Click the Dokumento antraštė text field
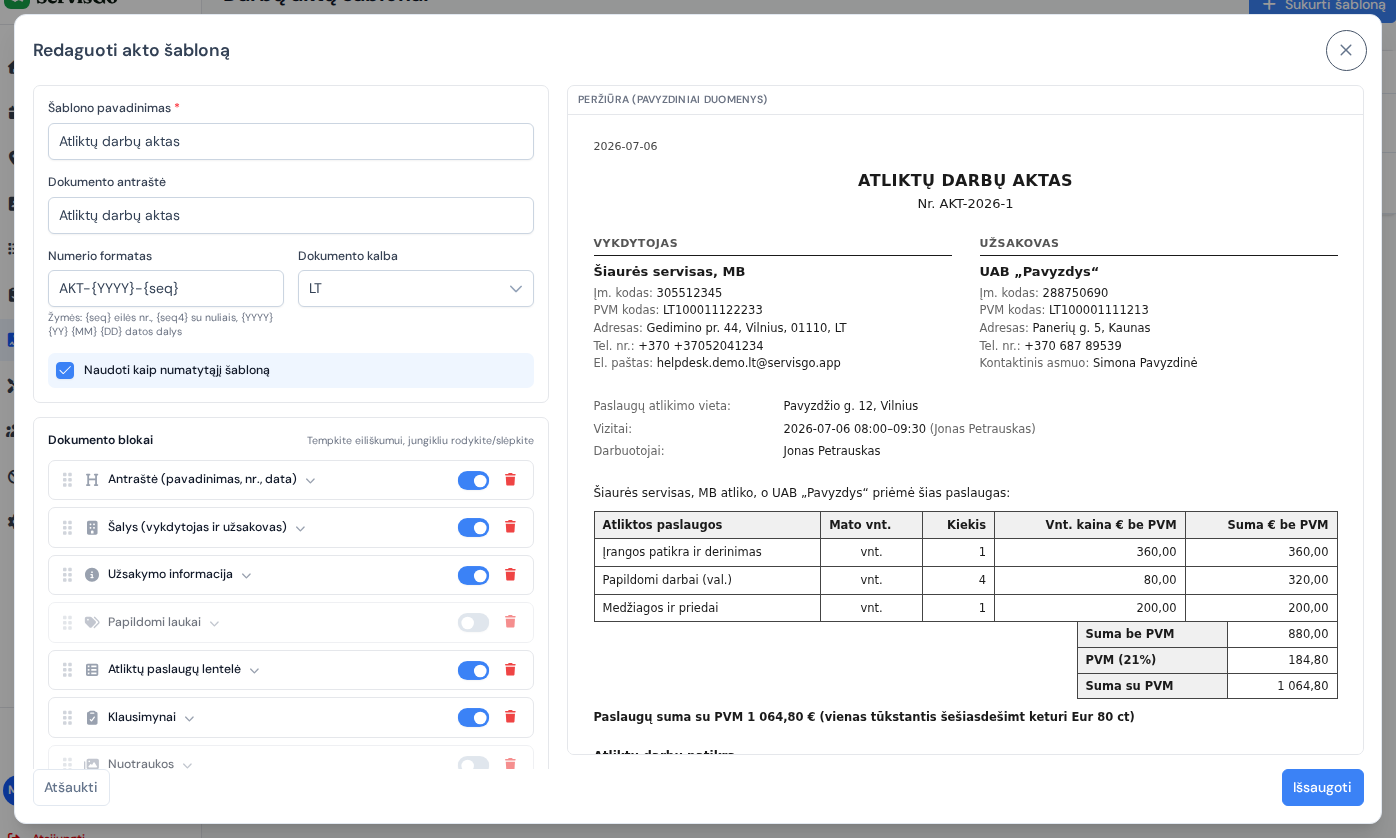The image size is (1396, 838). click(291, 215)
